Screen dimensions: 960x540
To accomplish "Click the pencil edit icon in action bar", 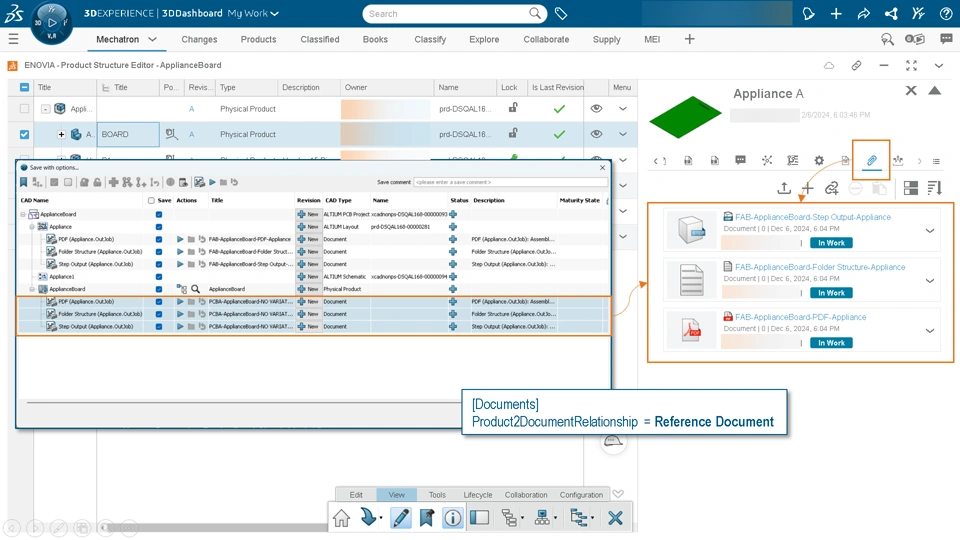I will pyautogui.click(x=400, y=518).
